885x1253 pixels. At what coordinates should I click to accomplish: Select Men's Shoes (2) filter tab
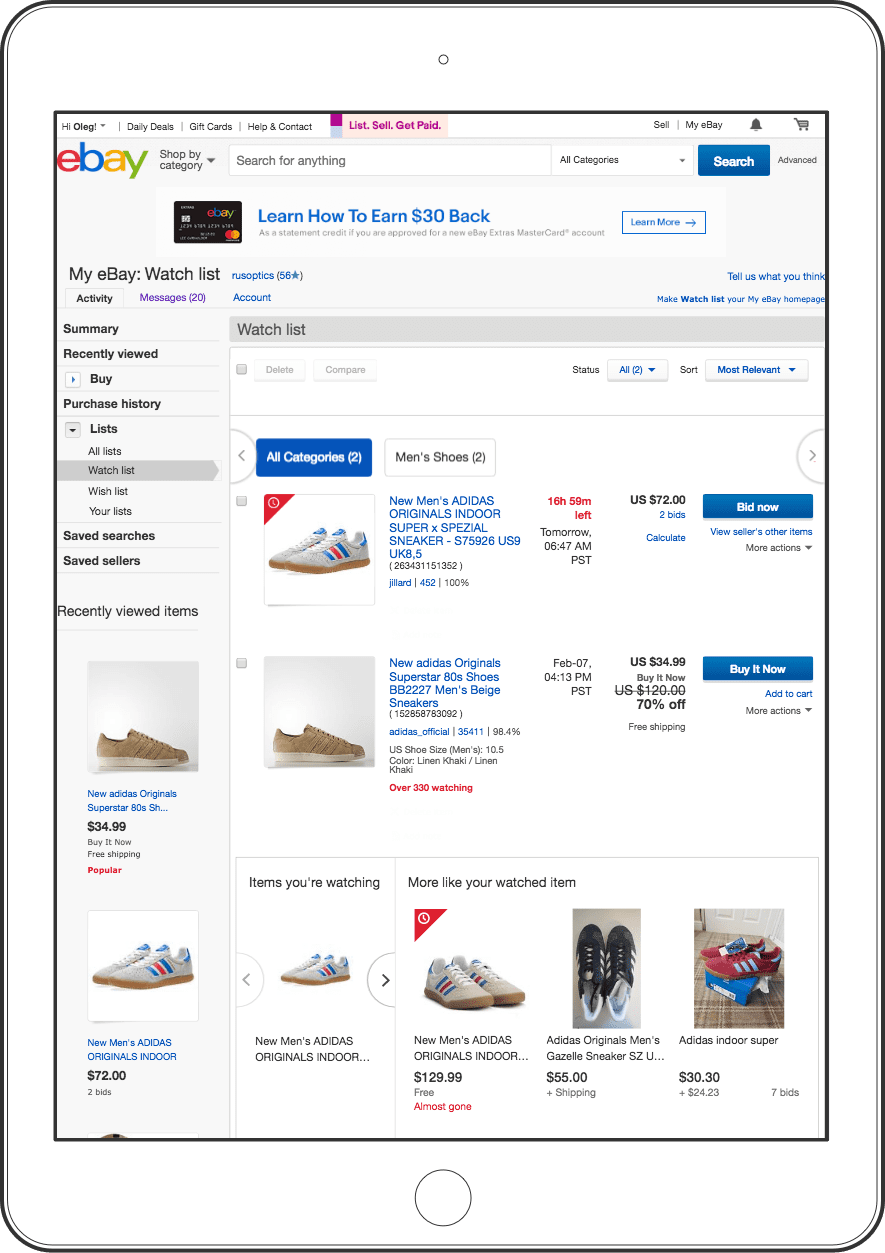click(x=440, y=457)
